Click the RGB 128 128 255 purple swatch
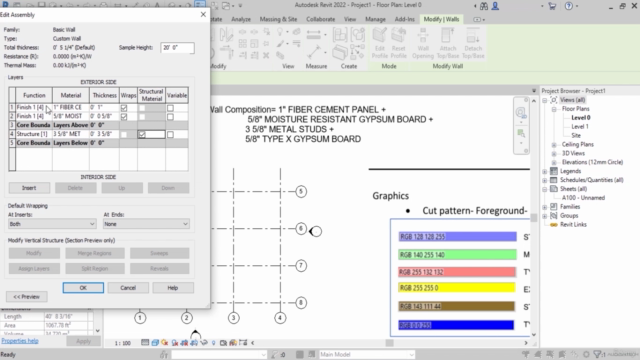Image resolution: width=640 pixels, height=360 pixels. pyautogui.click(x=458, y=237)
